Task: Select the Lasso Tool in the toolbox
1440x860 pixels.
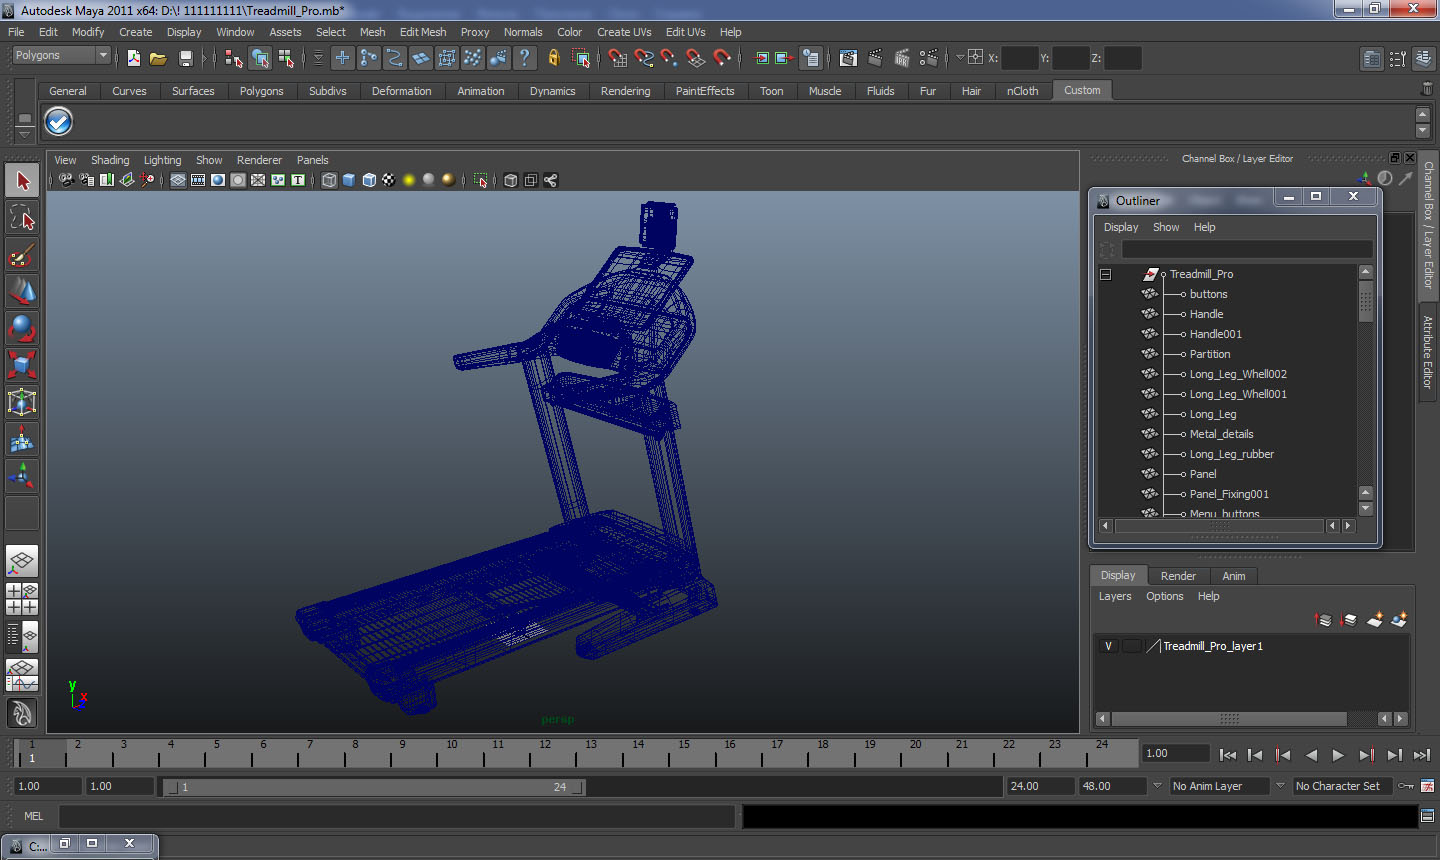Action: [22, 217]
